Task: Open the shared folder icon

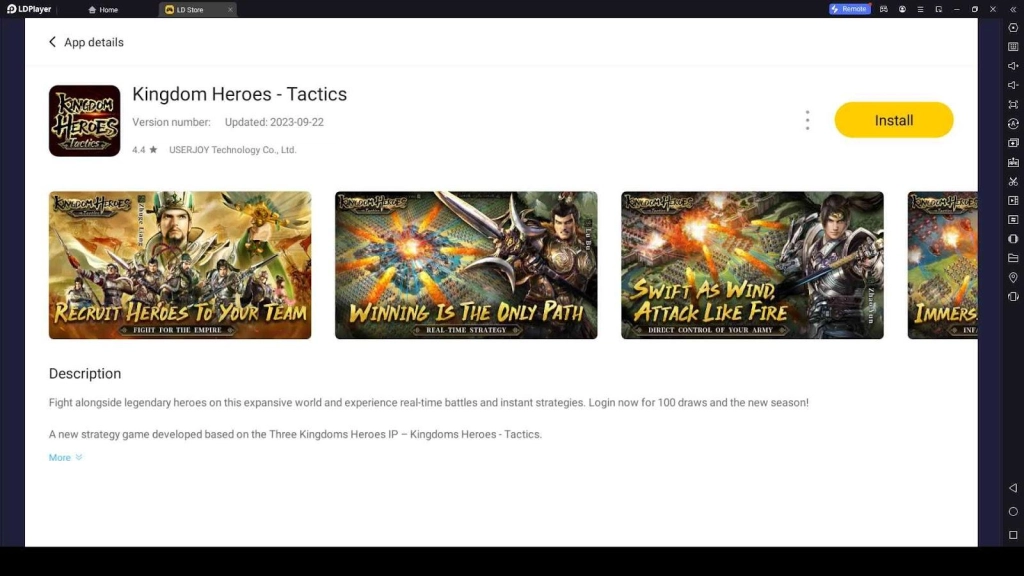Action: pos(1013,258)
